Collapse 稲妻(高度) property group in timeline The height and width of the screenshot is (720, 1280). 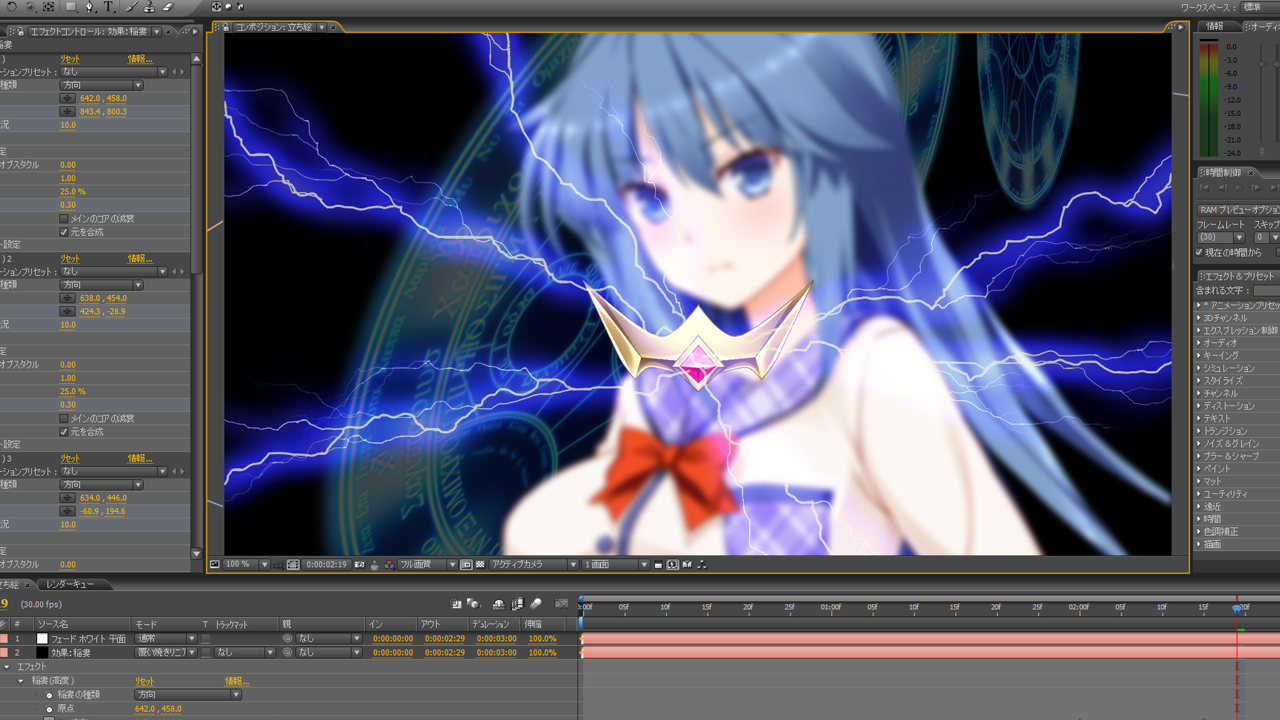pos(21,680)
